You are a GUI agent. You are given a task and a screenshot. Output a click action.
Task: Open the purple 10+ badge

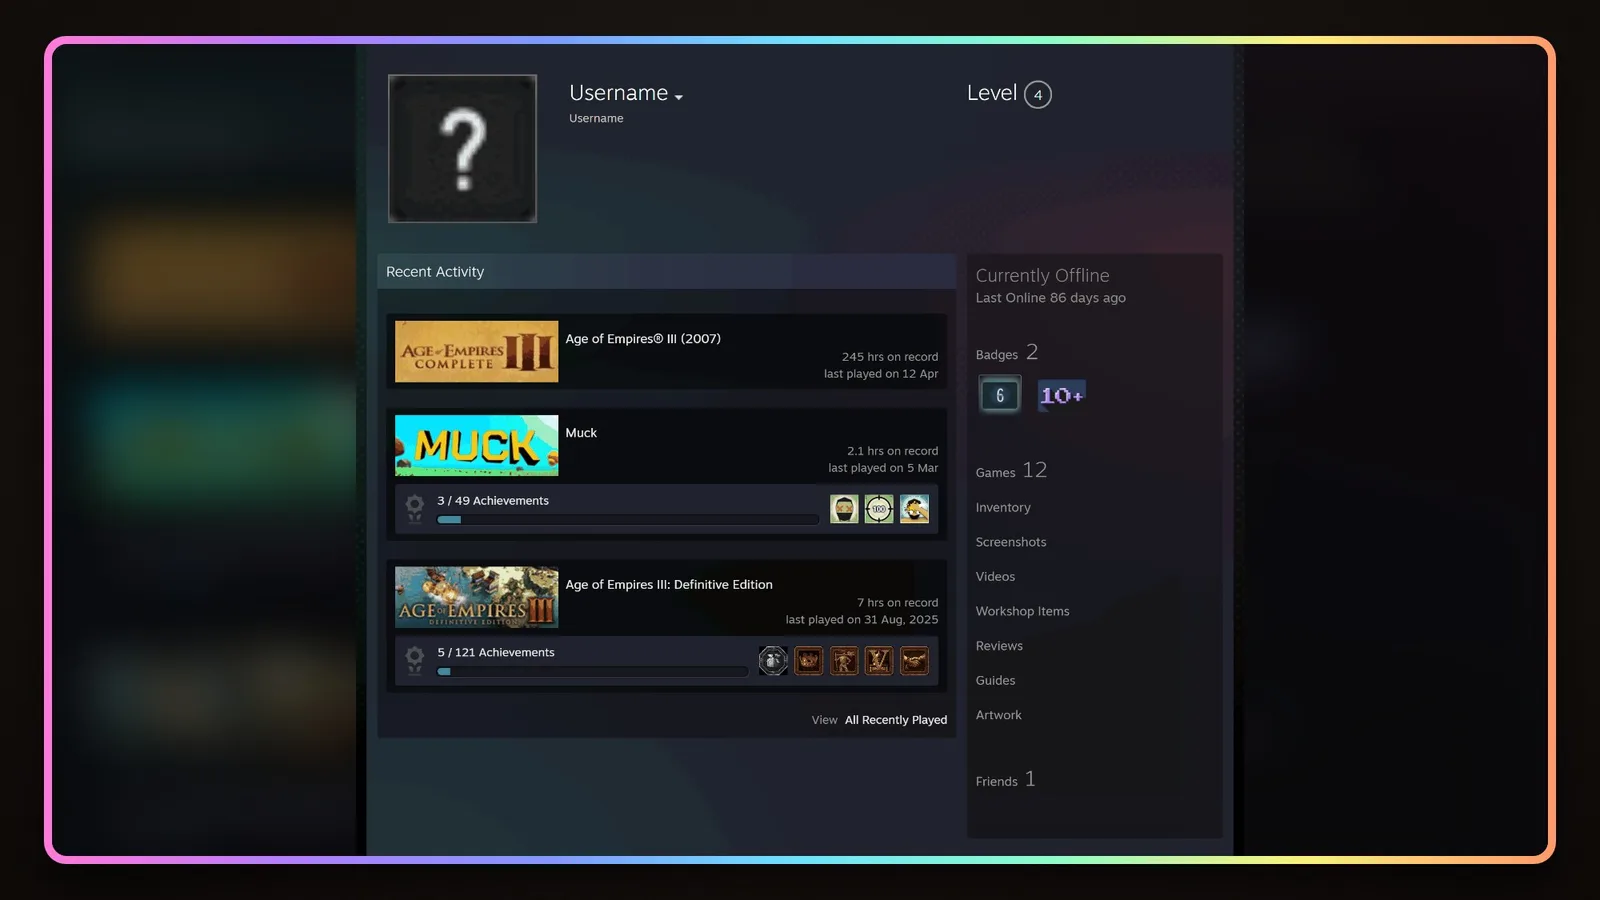click(x=1061, y=395)
